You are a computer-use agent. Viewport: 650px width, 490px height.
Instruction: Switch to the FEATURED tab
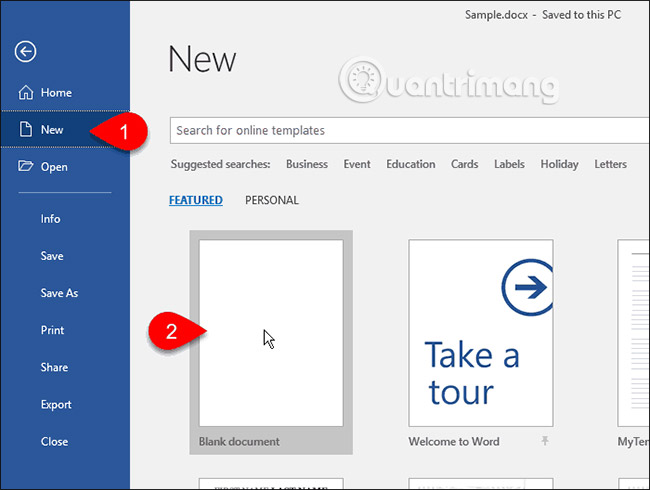196,200
